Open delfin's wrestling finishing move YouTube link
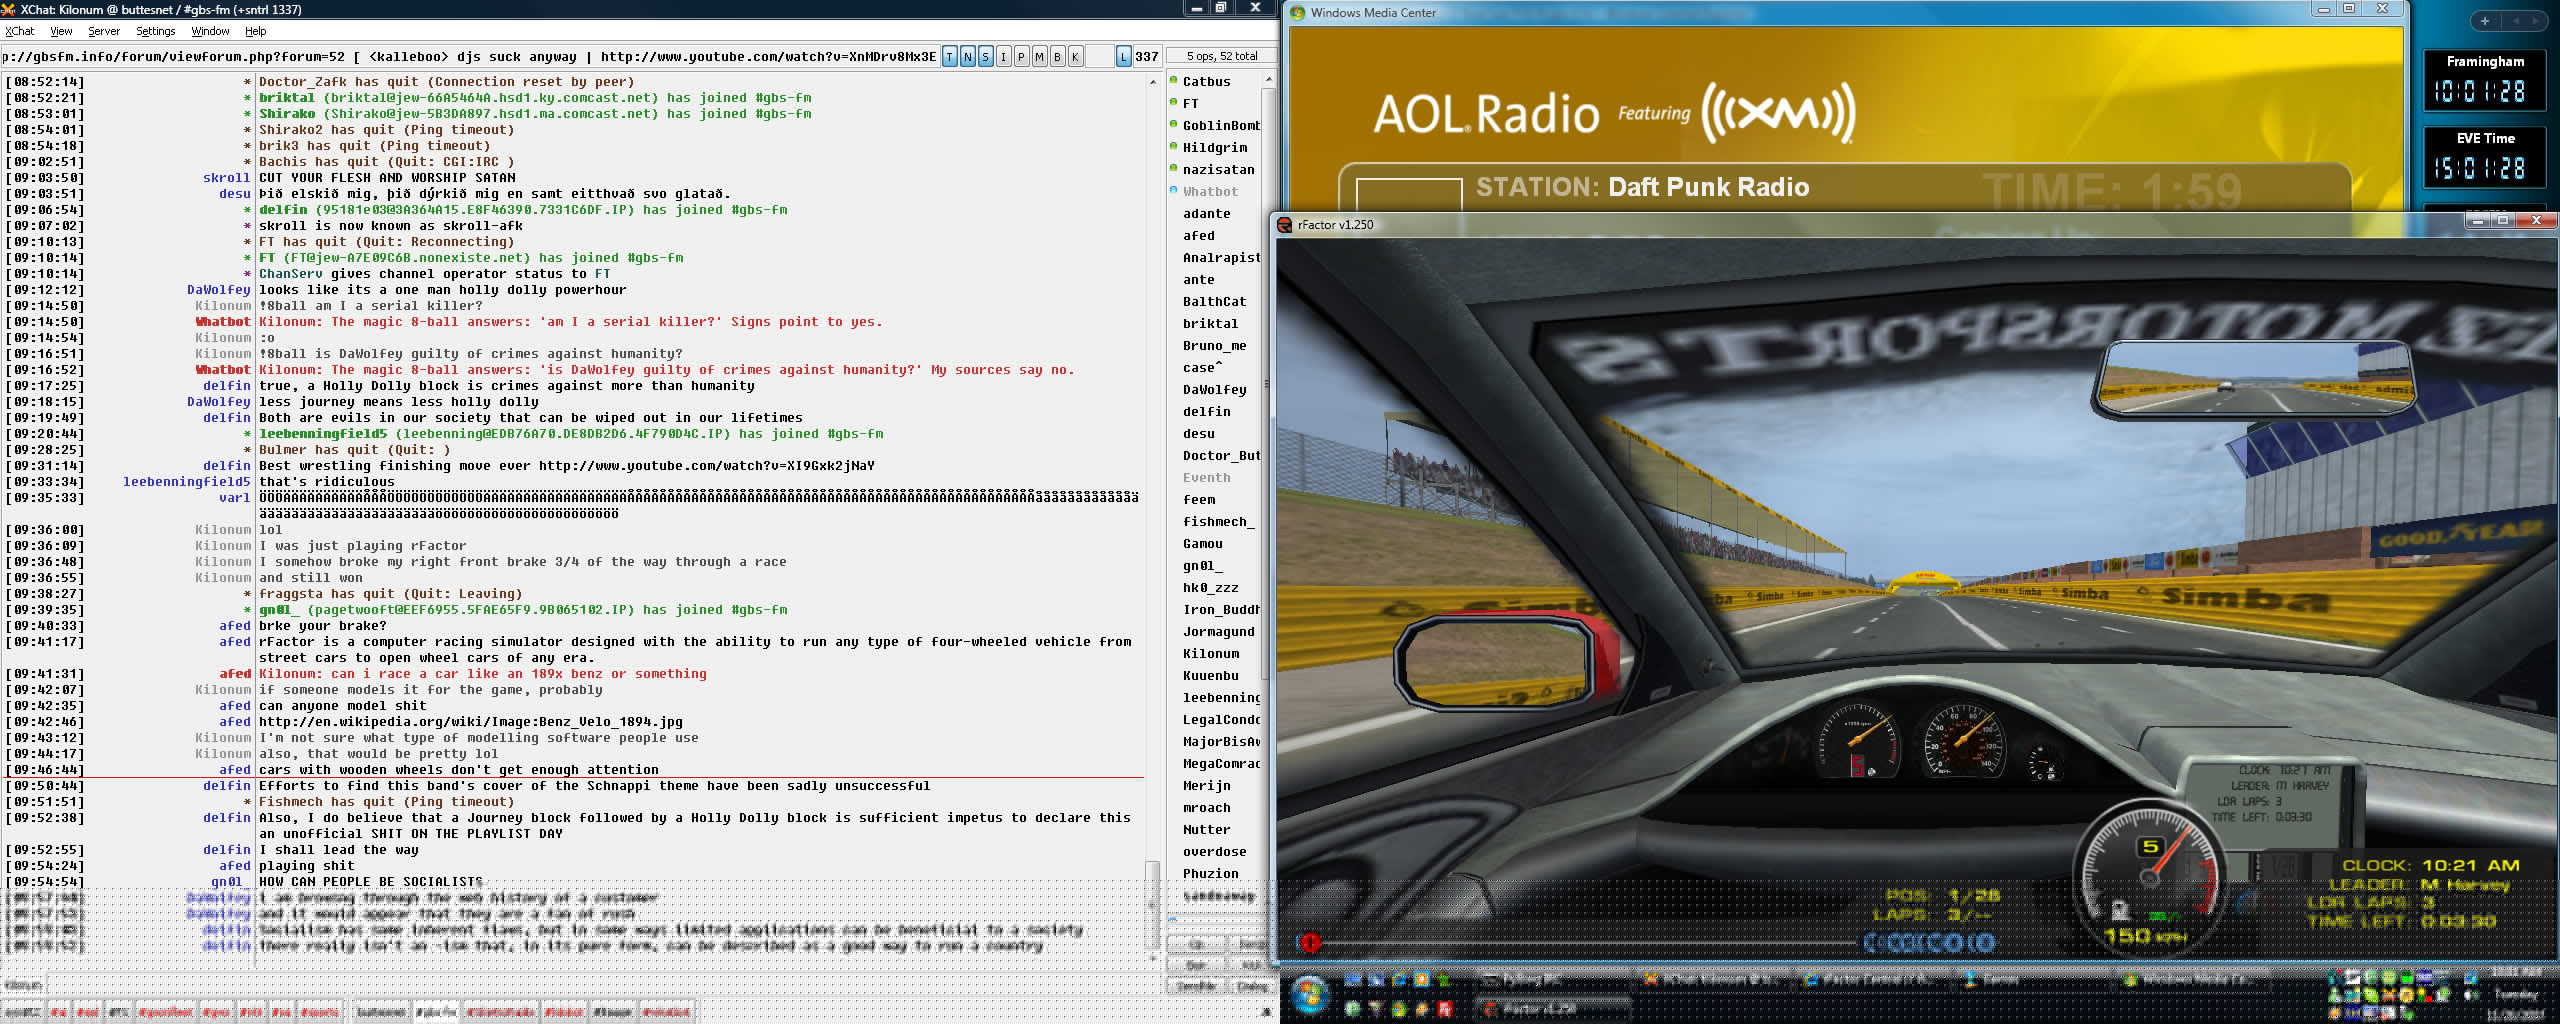Viewport: 2560px width, 1024px height. point(706,466)
